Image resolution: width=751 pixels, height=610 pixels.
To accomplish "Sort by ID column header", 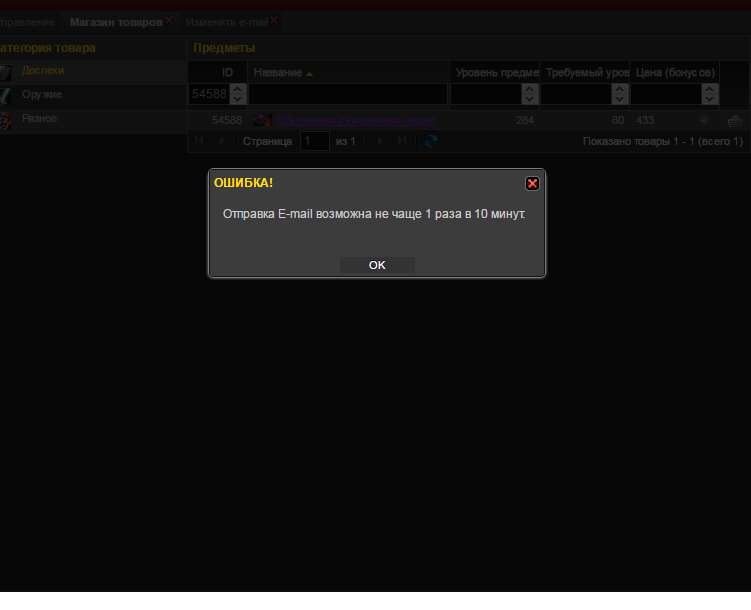I will tap(227, 72).
